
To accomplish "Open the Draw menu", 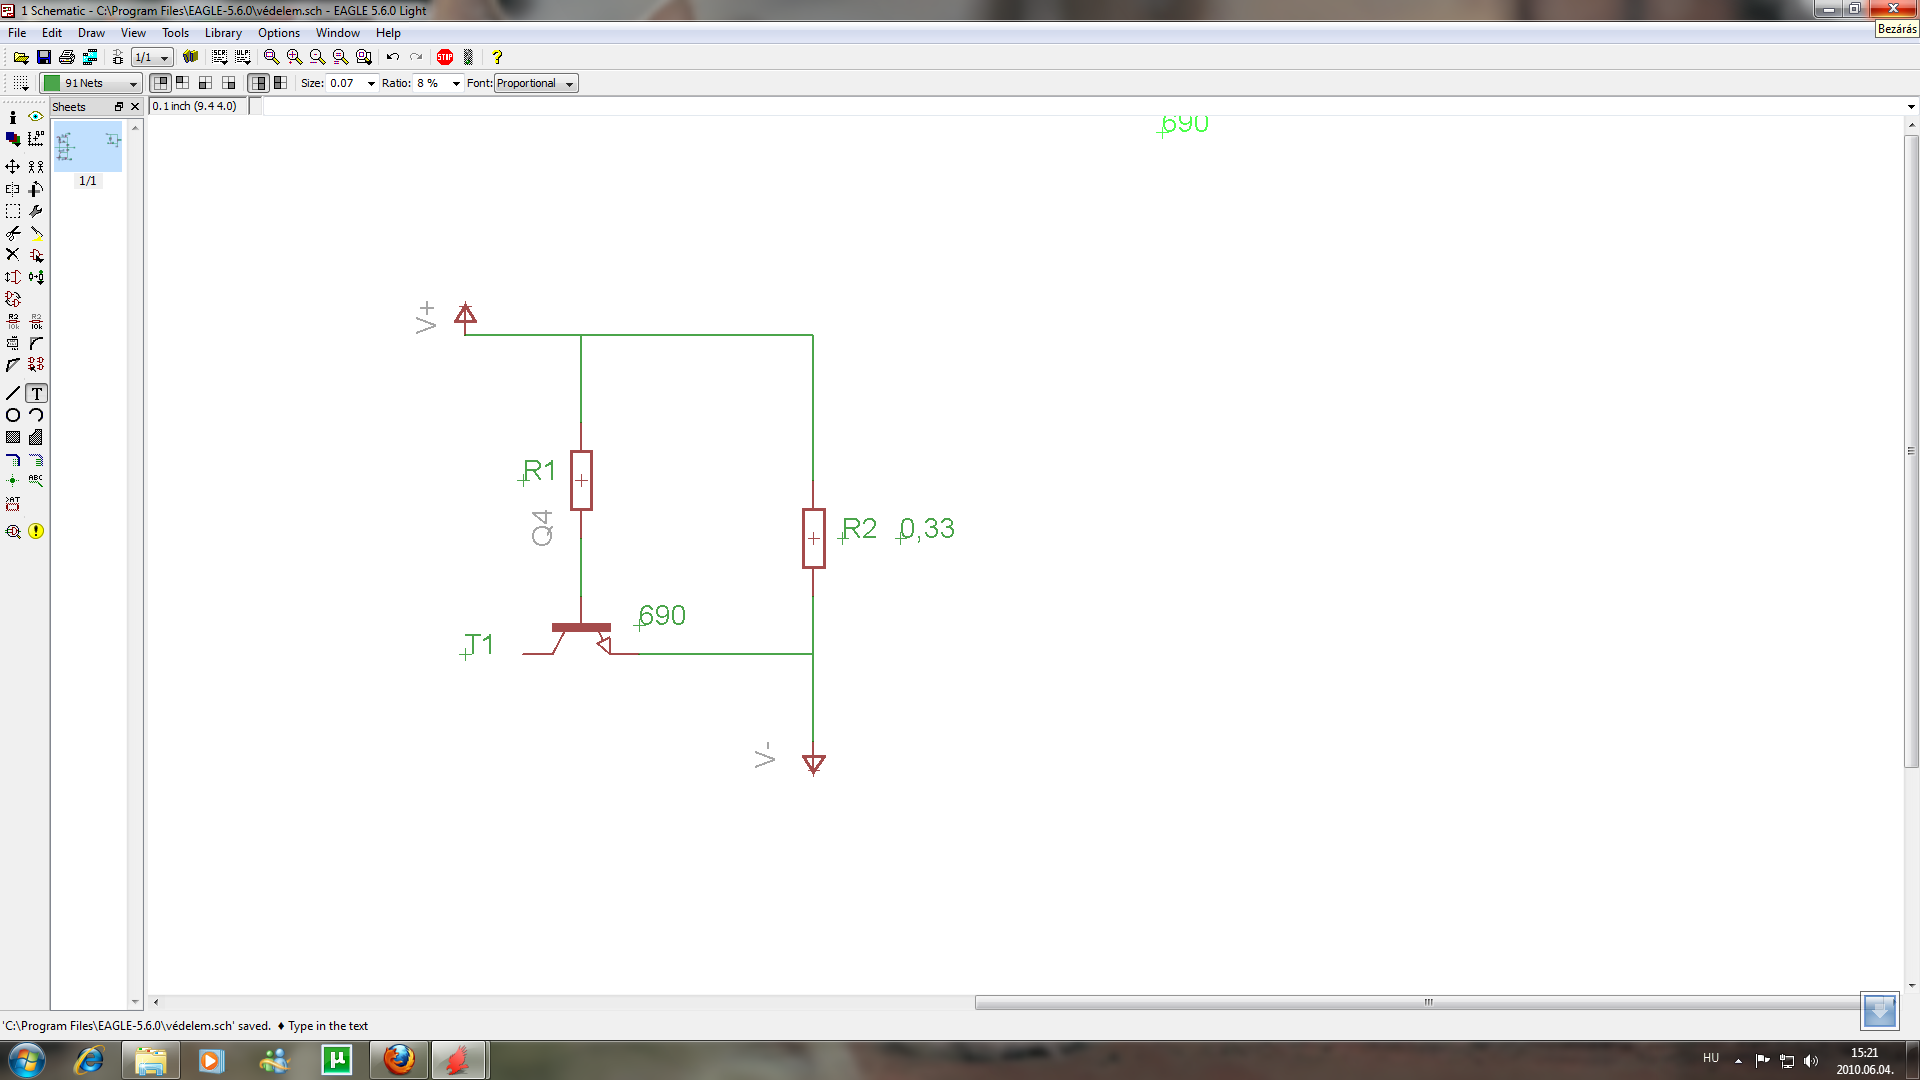I will point(91,33).
